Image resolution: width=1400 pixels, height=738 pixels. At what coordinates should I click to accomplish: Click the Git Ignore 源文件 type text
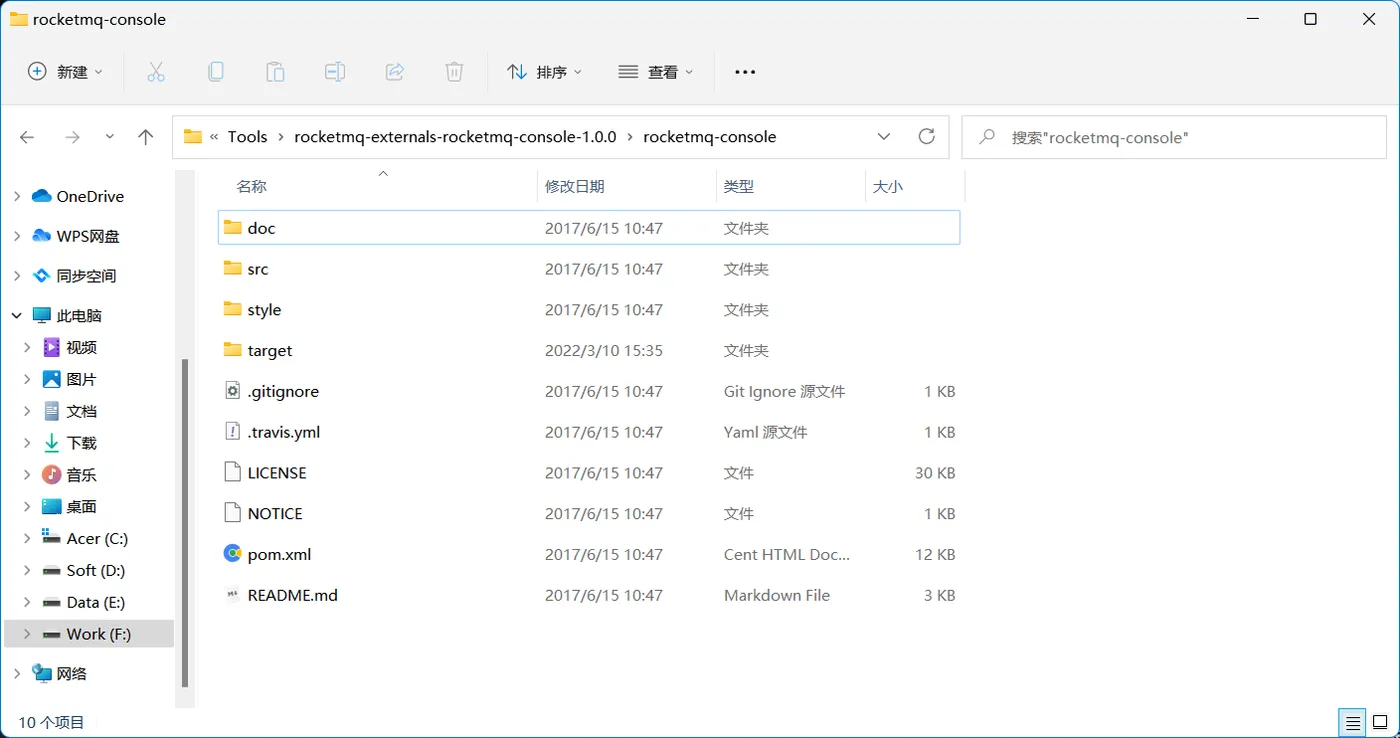pos(785,392)
